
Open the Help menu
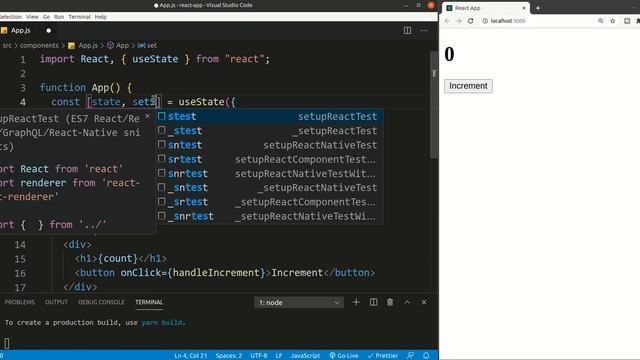(x=100, y=17)
